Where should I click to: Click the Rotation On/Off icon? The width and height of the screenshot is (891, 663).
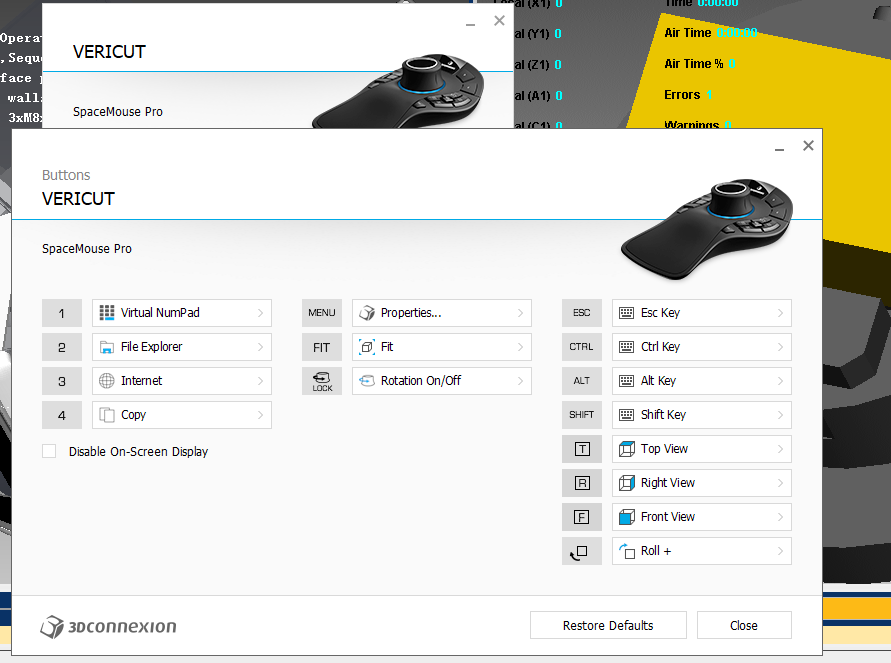(367, 381)
